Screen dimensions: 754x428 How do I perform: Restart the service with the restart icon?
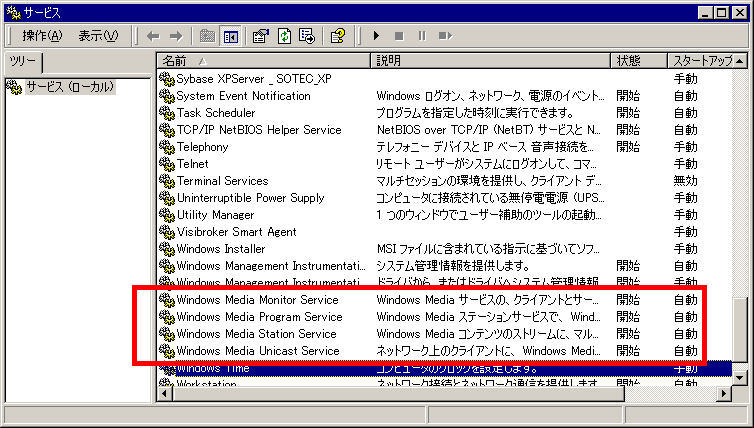coord(446,36)
